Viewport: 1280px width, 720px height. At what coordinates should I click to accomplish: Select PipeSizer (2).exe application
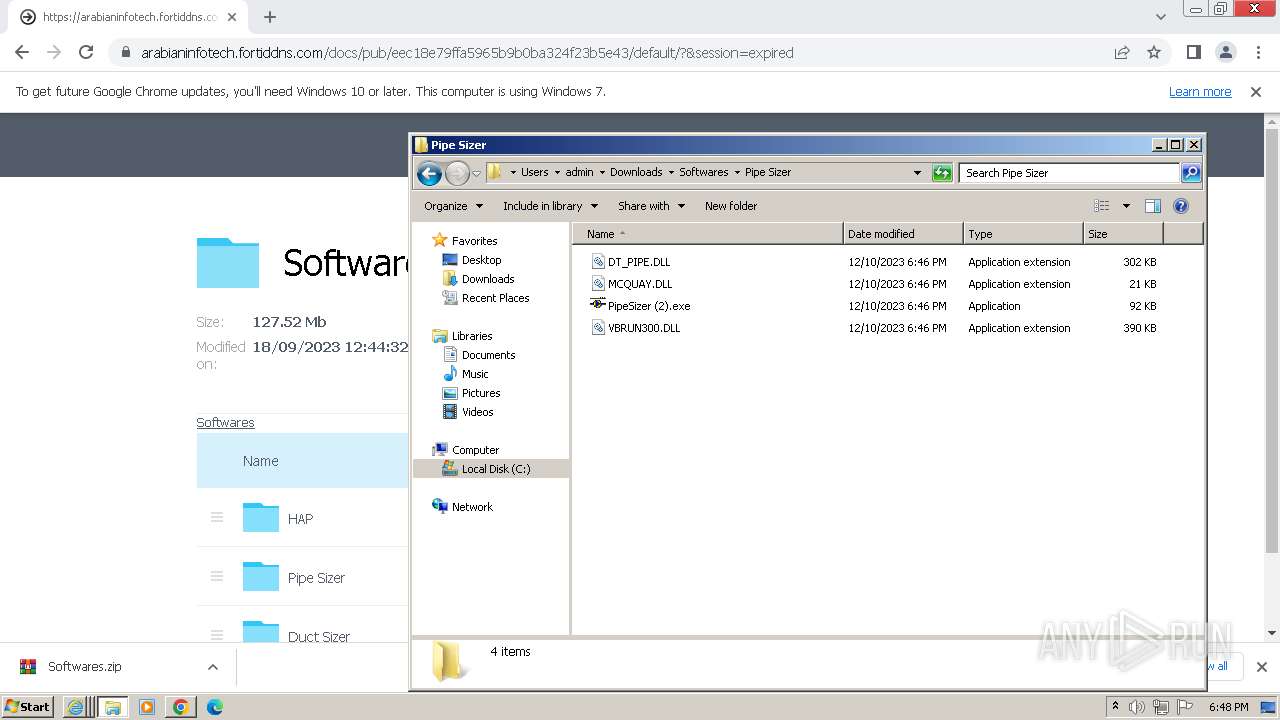(649, 306)
